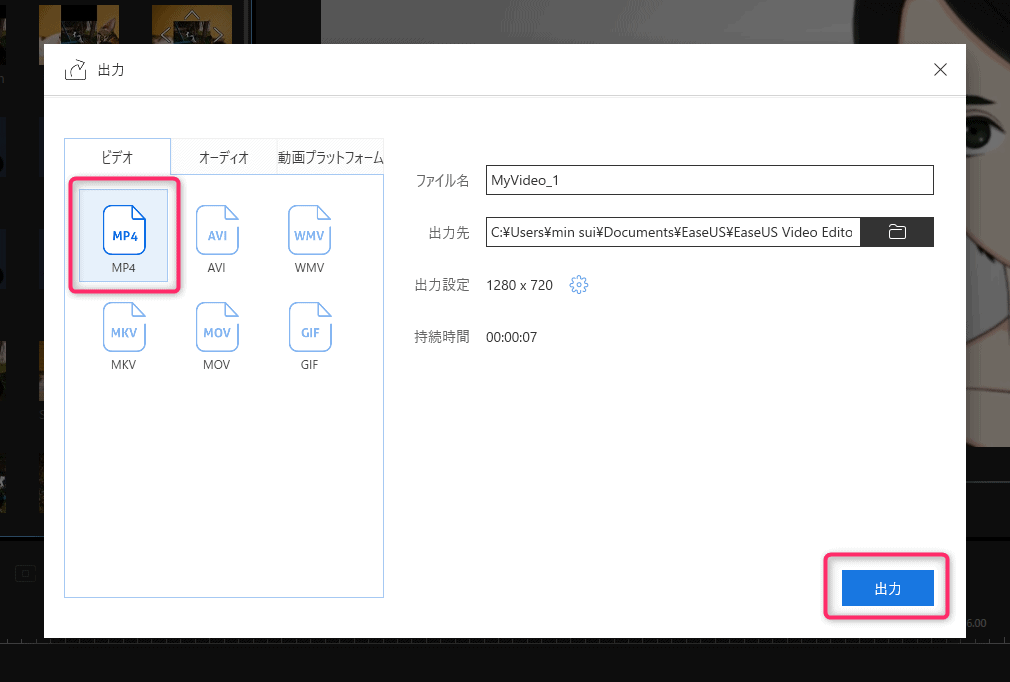This screenshot has height=682, width=1010.
Task: Switch to the オーディオ tab
Action: click(x=223, y=157)
